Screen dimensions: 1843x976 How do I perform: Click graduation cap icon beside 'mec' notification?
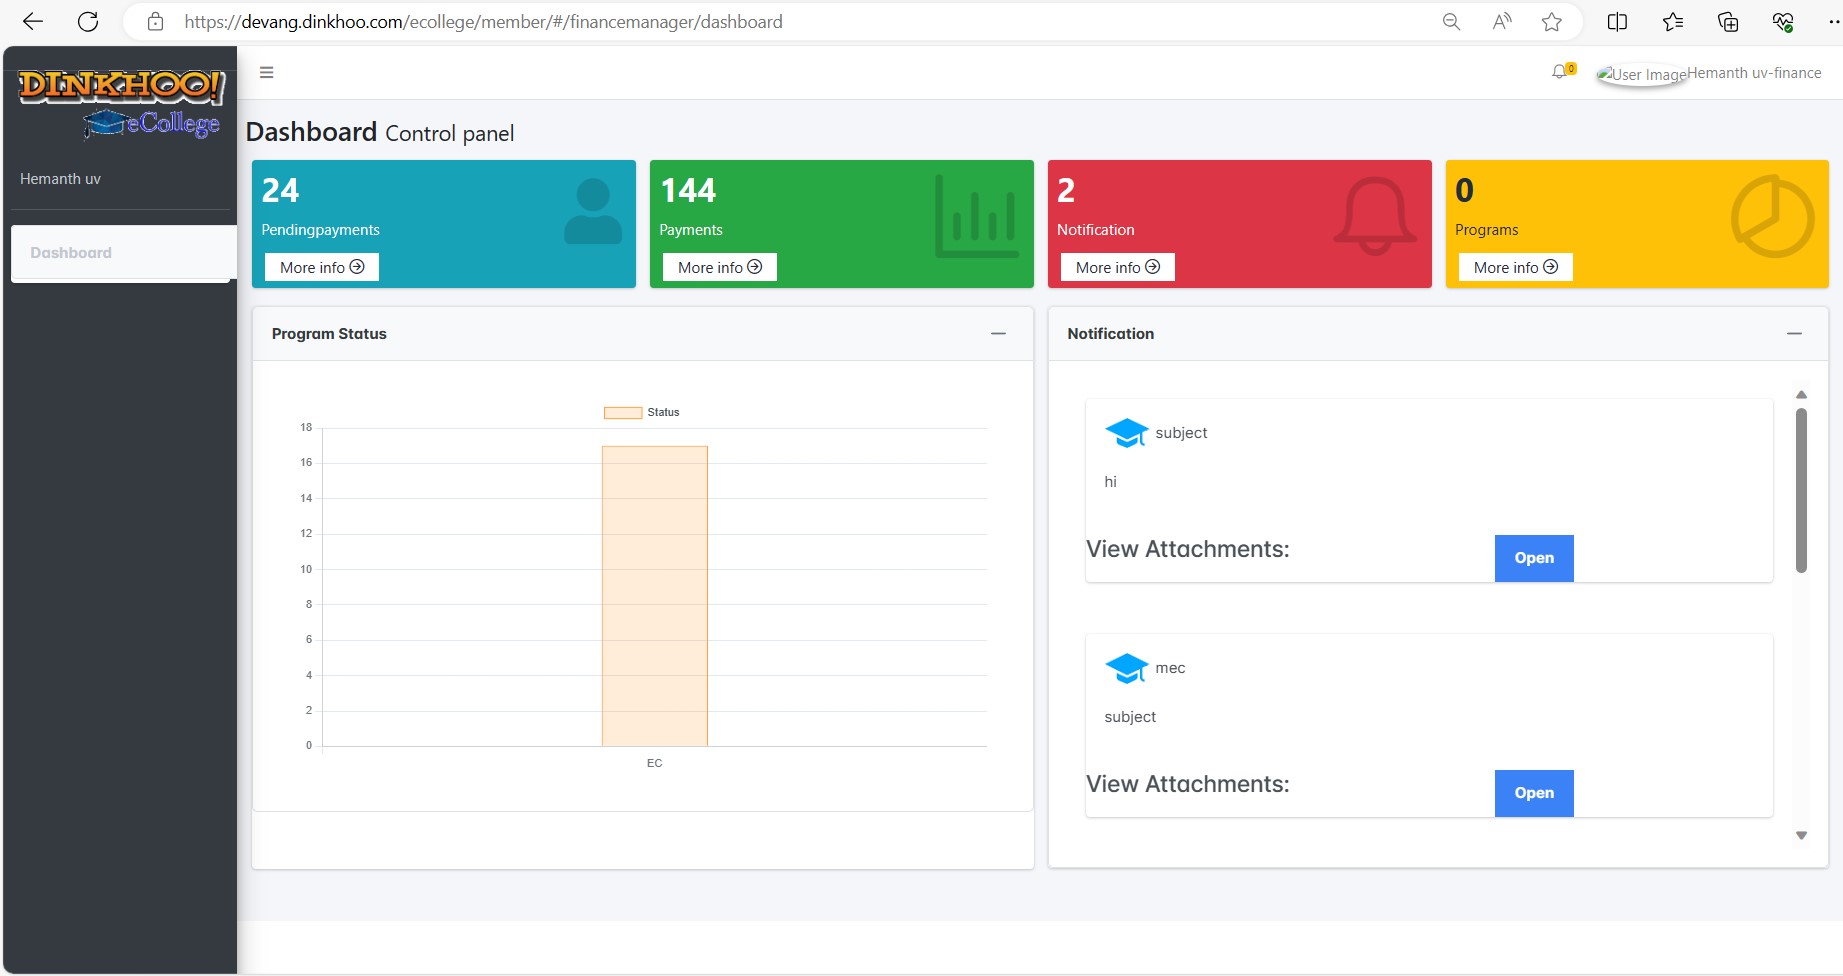(x=1126, y=668)
